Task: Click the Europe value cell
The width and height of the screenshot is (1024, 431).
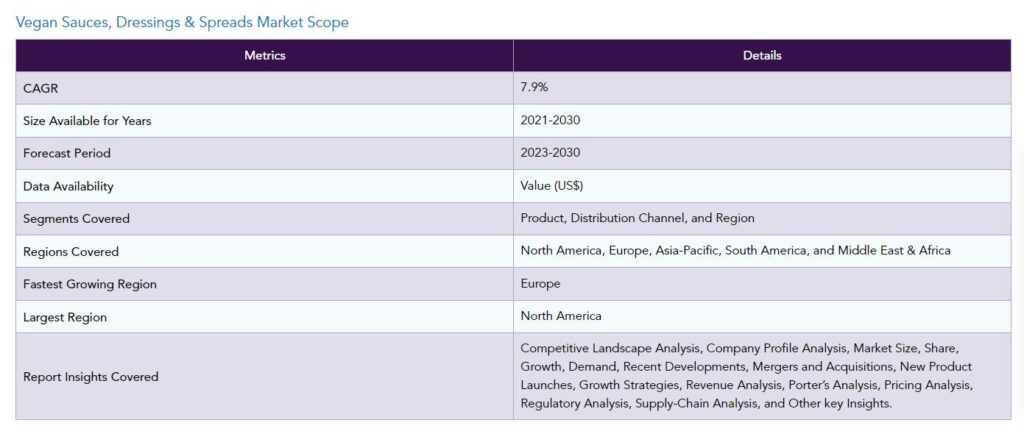Action: coord(762,284)
